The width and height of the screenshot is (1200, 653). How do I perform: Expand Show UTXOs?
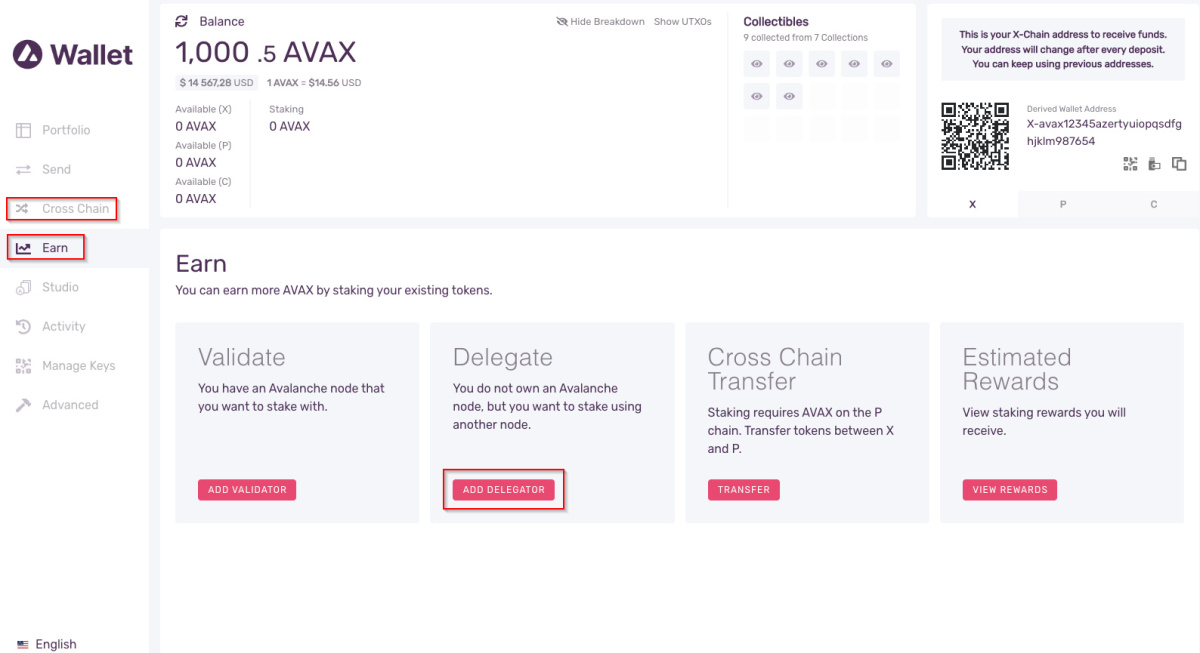coord(682,21)
